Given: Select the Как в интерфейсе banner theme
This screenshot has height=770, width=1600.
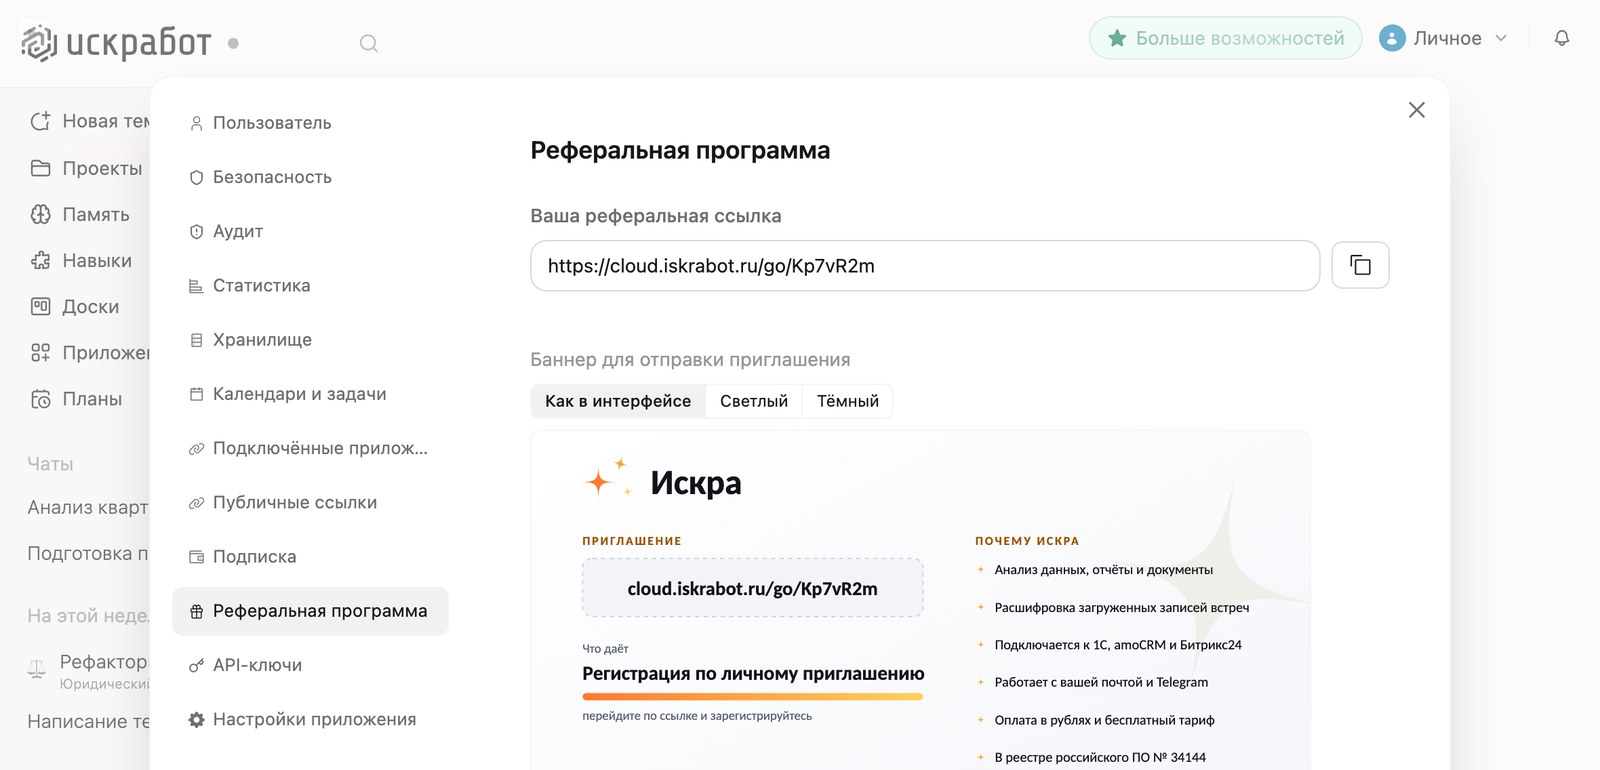Looking at the screenshot, I should coord(618,401).
